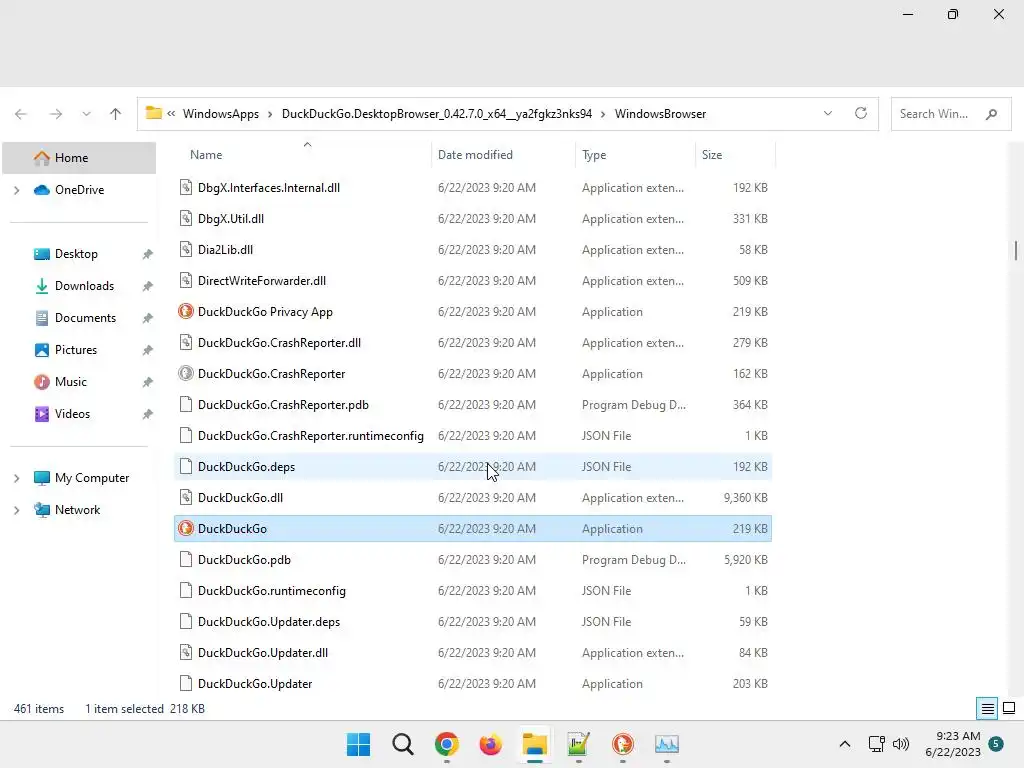Viewport: 1024px width, 768px height.
Task: Select the DuckDuckGo.dll file icon
Action: coord(186,497)
